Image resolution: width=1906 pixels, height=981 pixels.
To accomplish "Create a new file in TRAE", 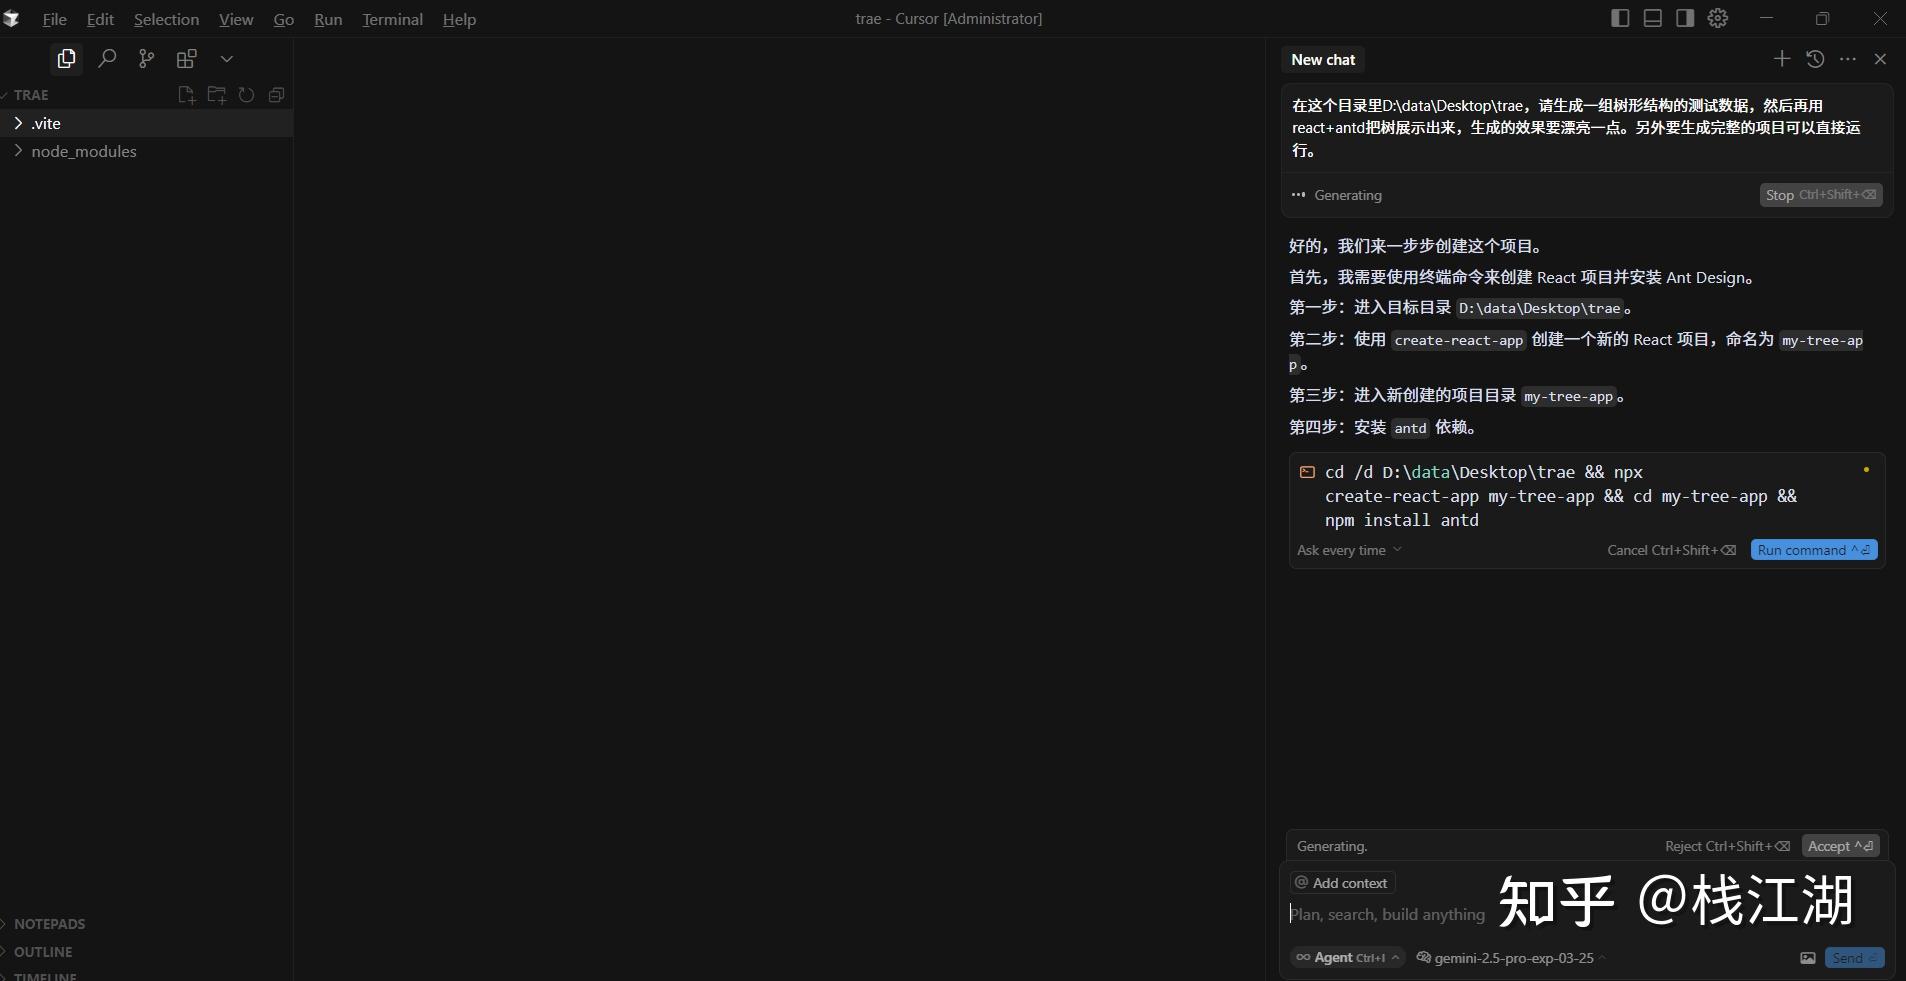I will click(x=186, y=95).
